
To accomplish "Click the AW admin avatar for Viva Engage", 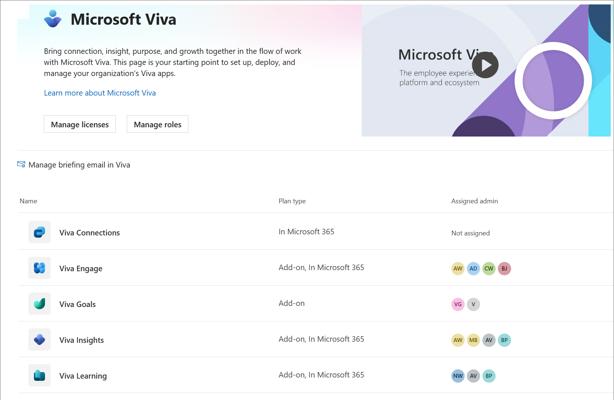I will click(x=458, y=268).
